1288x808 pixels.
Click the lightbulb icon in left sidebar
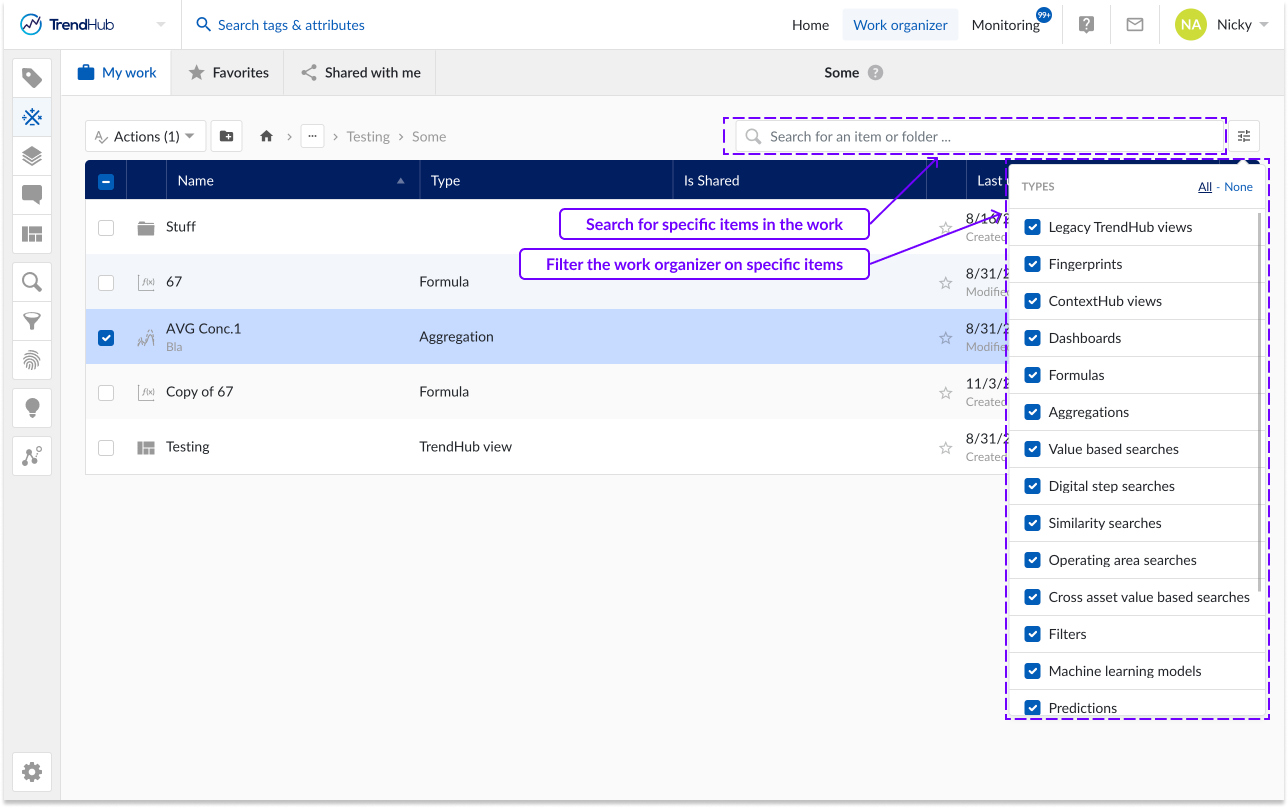[32, 408]
